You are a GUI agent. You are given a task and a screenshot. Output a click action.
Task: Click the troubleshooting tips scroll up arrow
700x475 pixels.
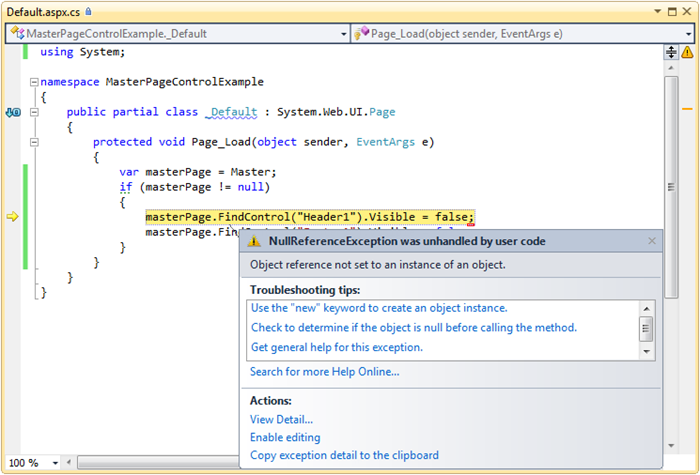tap(646, 308)
